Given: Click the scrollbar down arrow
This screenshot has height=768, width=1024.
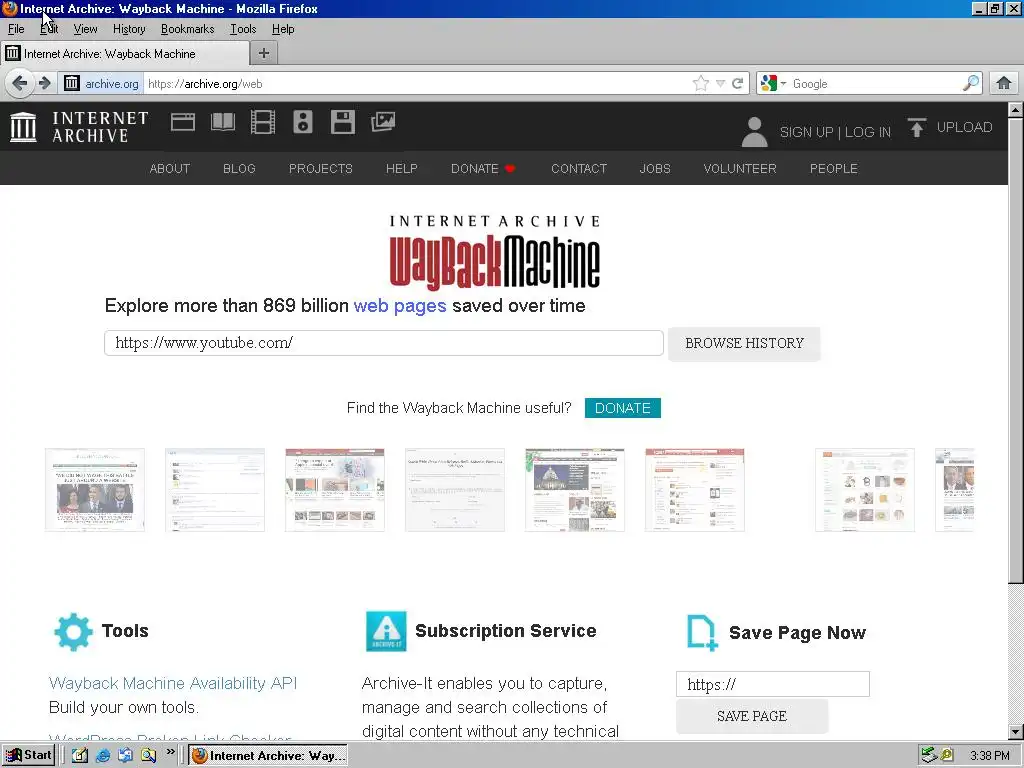Looking at the screenshot, I should coord(1016,731).
